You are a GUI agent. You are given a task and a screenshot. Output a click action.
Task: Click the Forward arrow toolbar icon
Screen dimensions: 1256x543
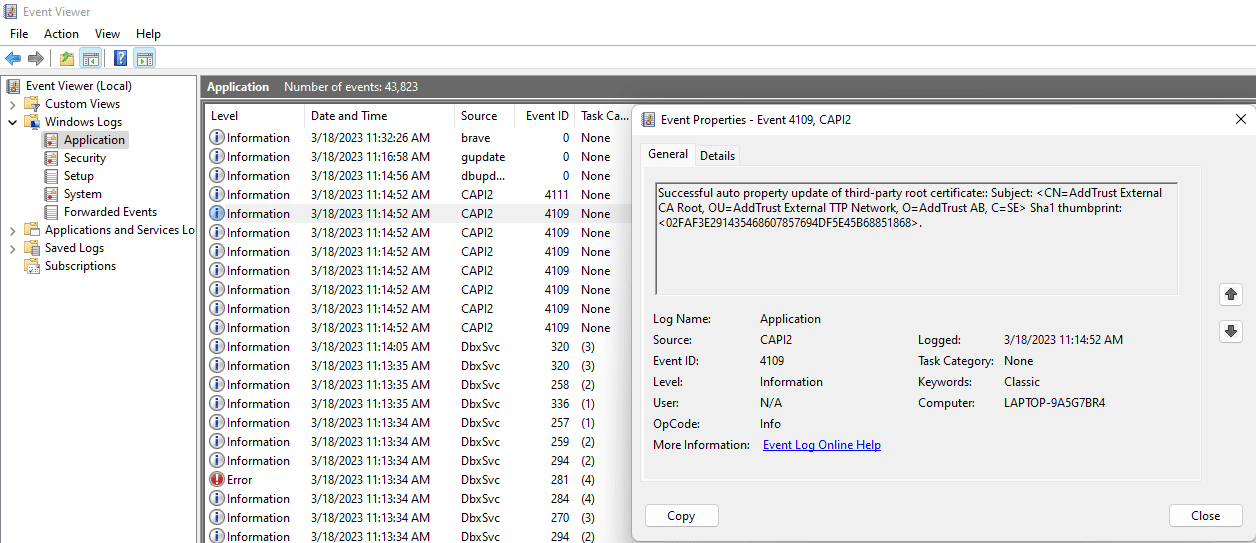(36, 58)
